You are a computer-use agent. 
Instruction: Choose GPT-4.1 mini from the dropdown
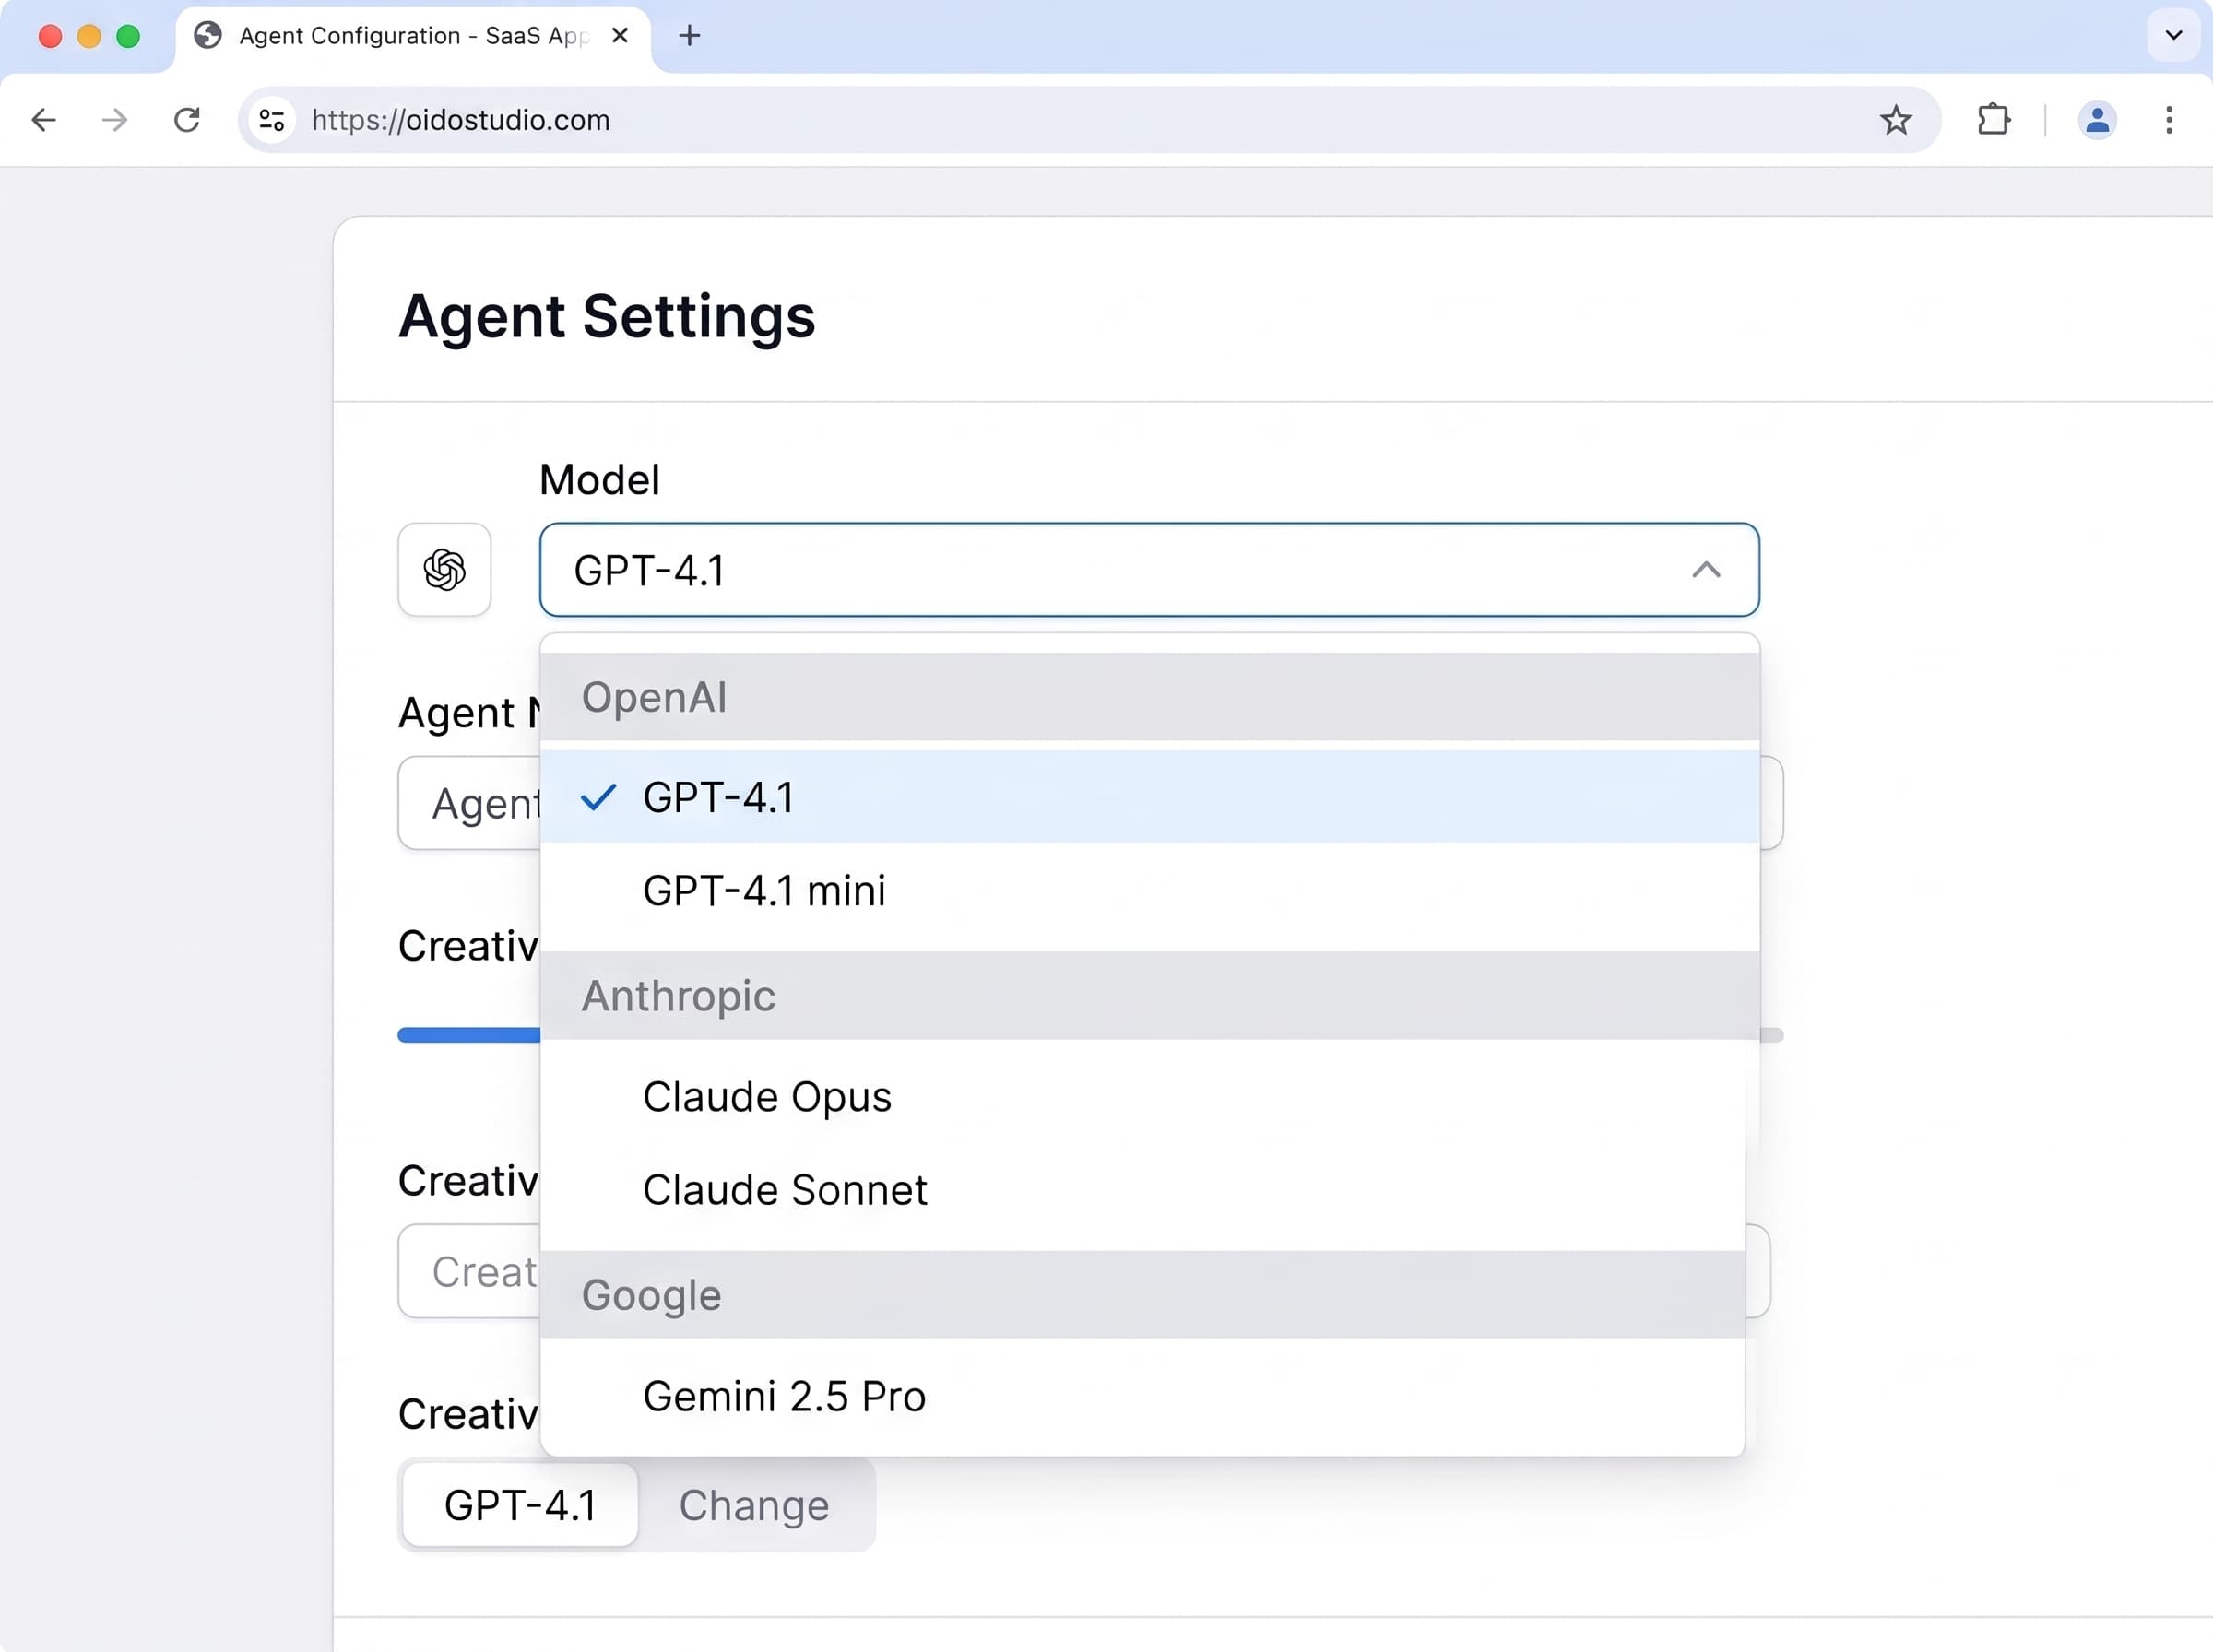tap(1149, 890)
